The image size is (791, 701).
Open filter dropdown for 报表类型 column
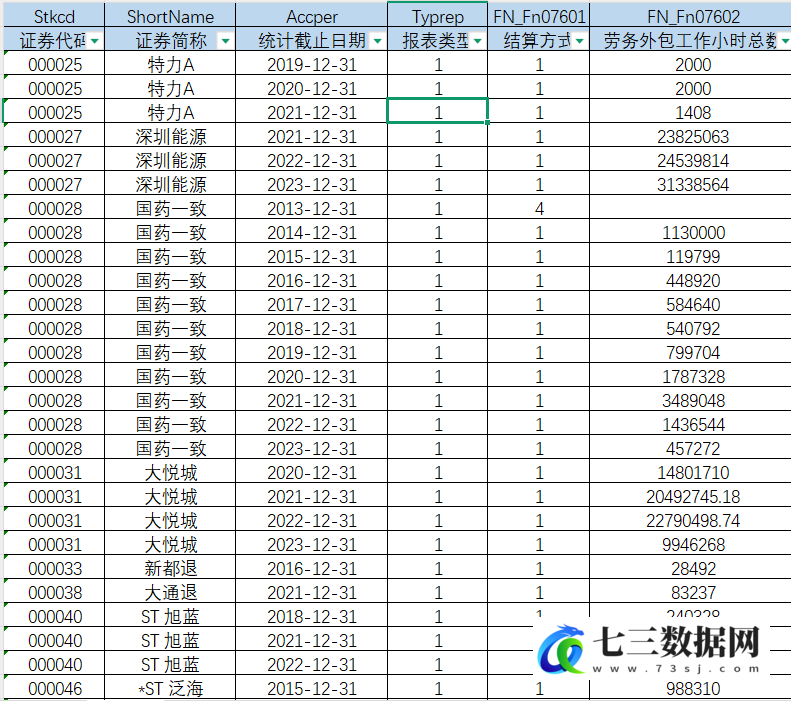coord(477,41)
